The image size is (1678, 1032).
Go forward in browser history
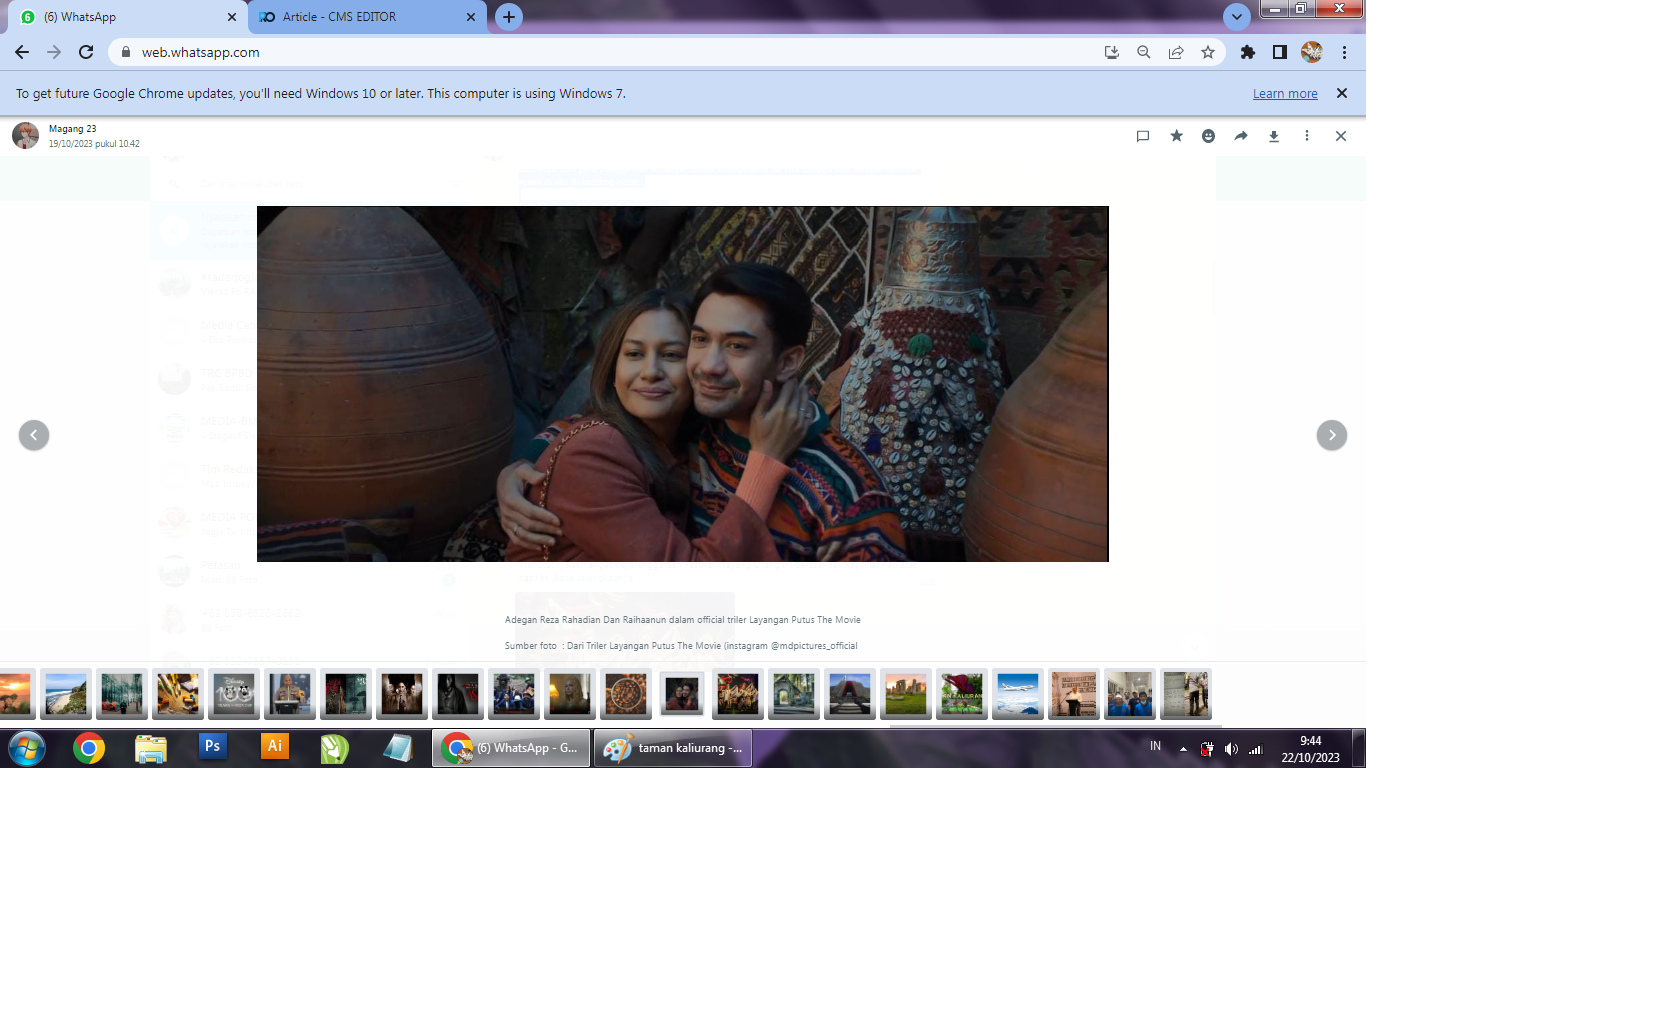pyautogui.click(x=54, y=52)
